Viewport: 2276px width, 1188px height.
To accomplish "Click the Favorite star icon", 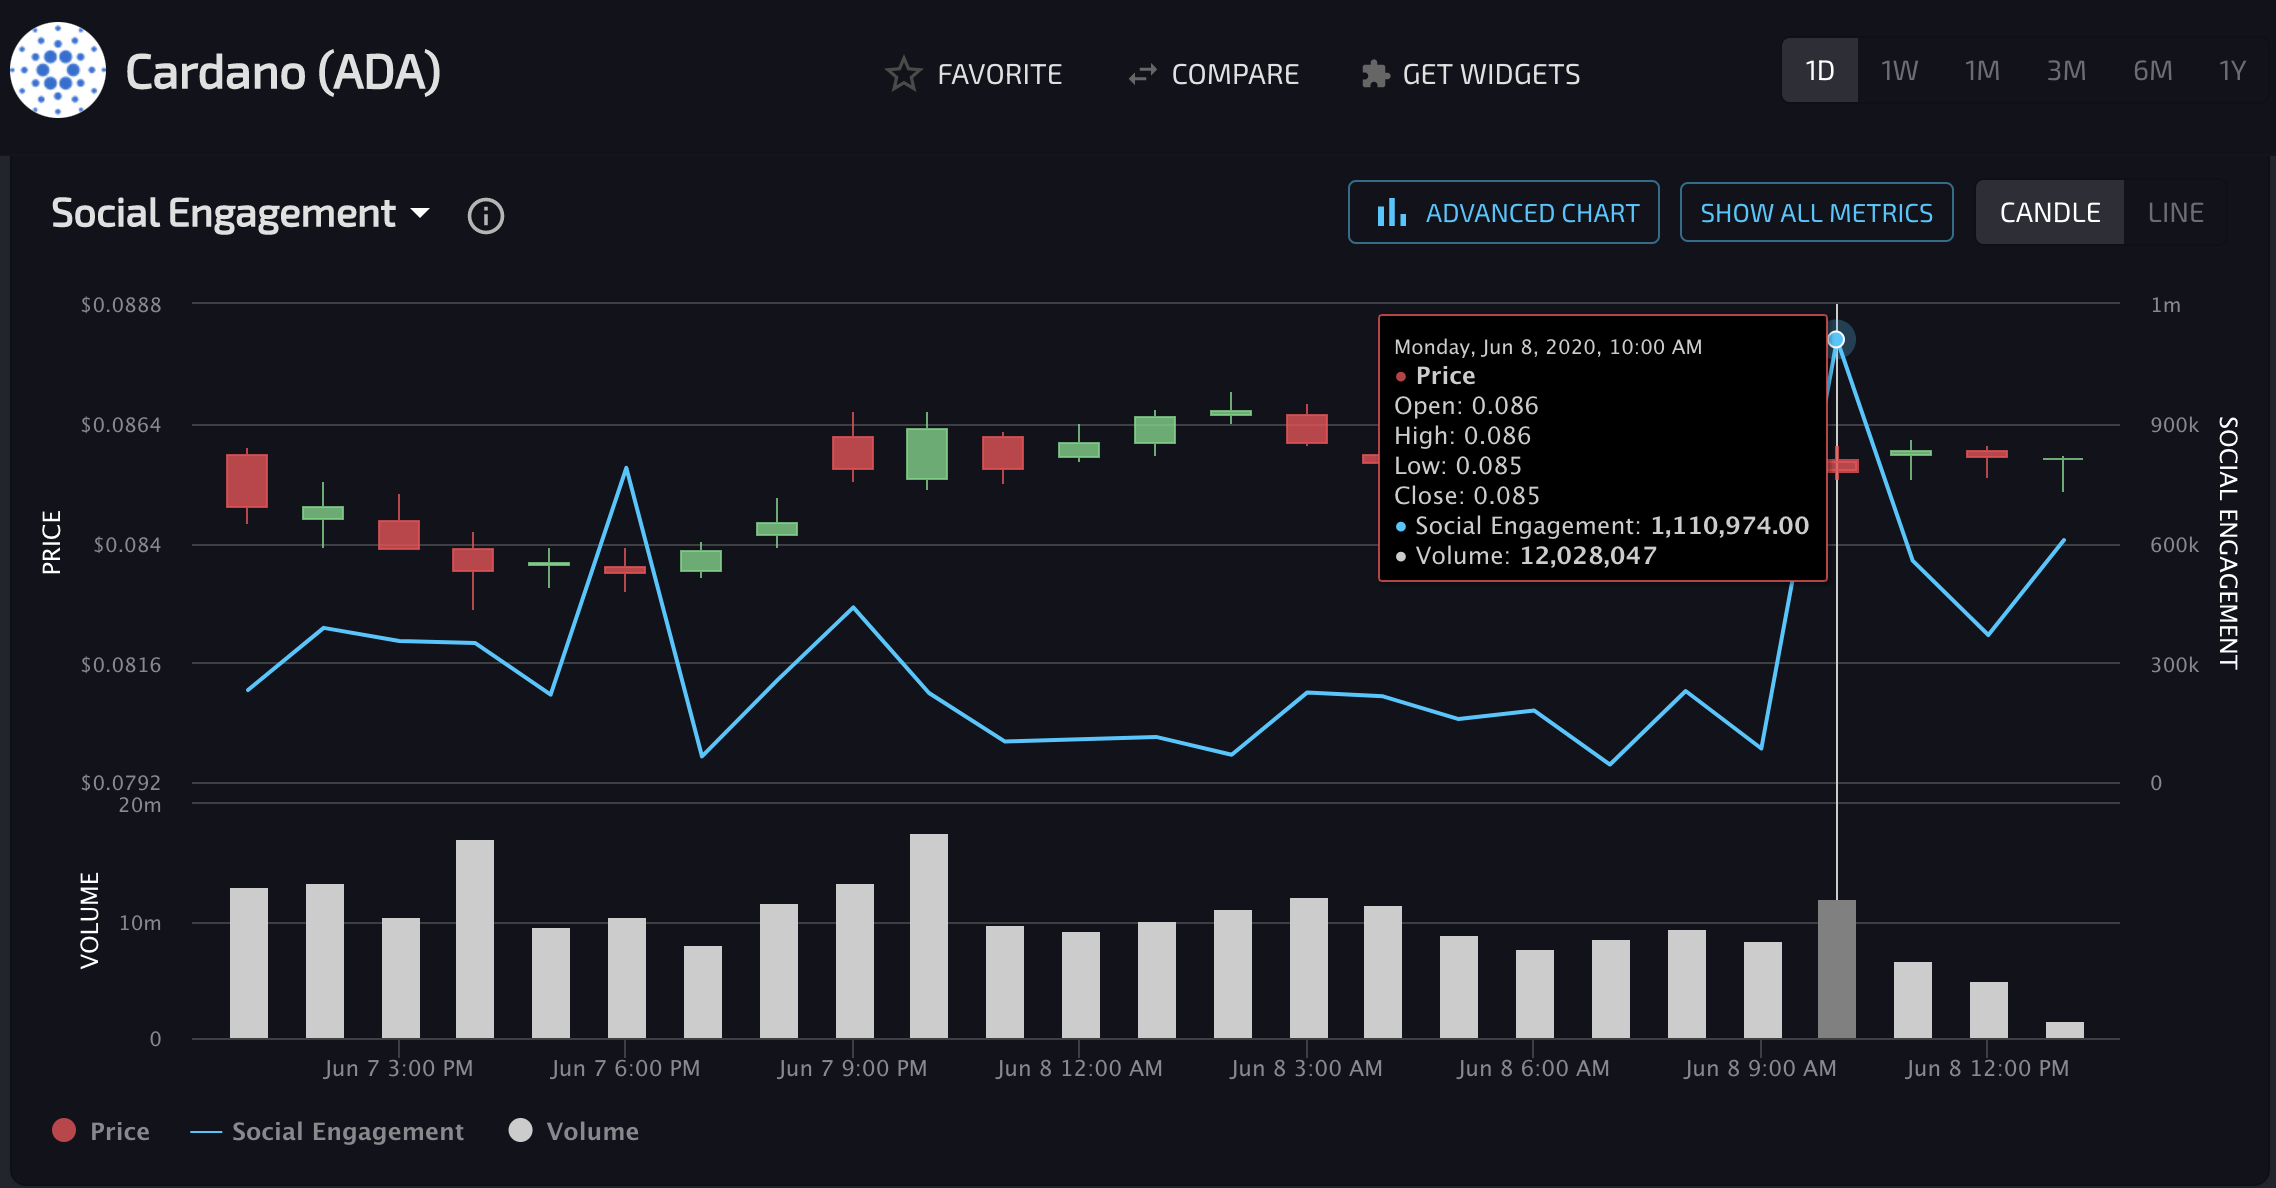I will [903, 74].
